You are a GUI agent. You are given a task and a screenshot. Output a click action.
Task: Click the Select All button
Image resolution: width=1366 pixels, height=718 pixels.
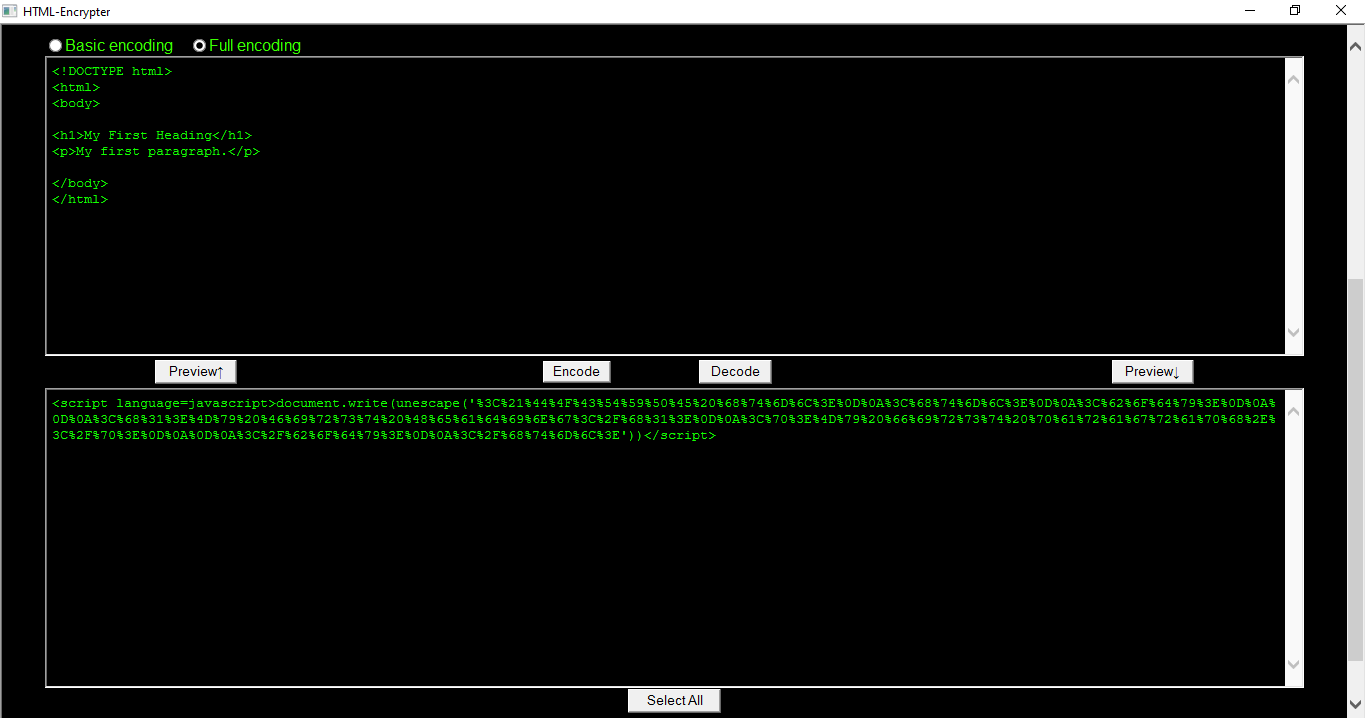coord(674,700)
